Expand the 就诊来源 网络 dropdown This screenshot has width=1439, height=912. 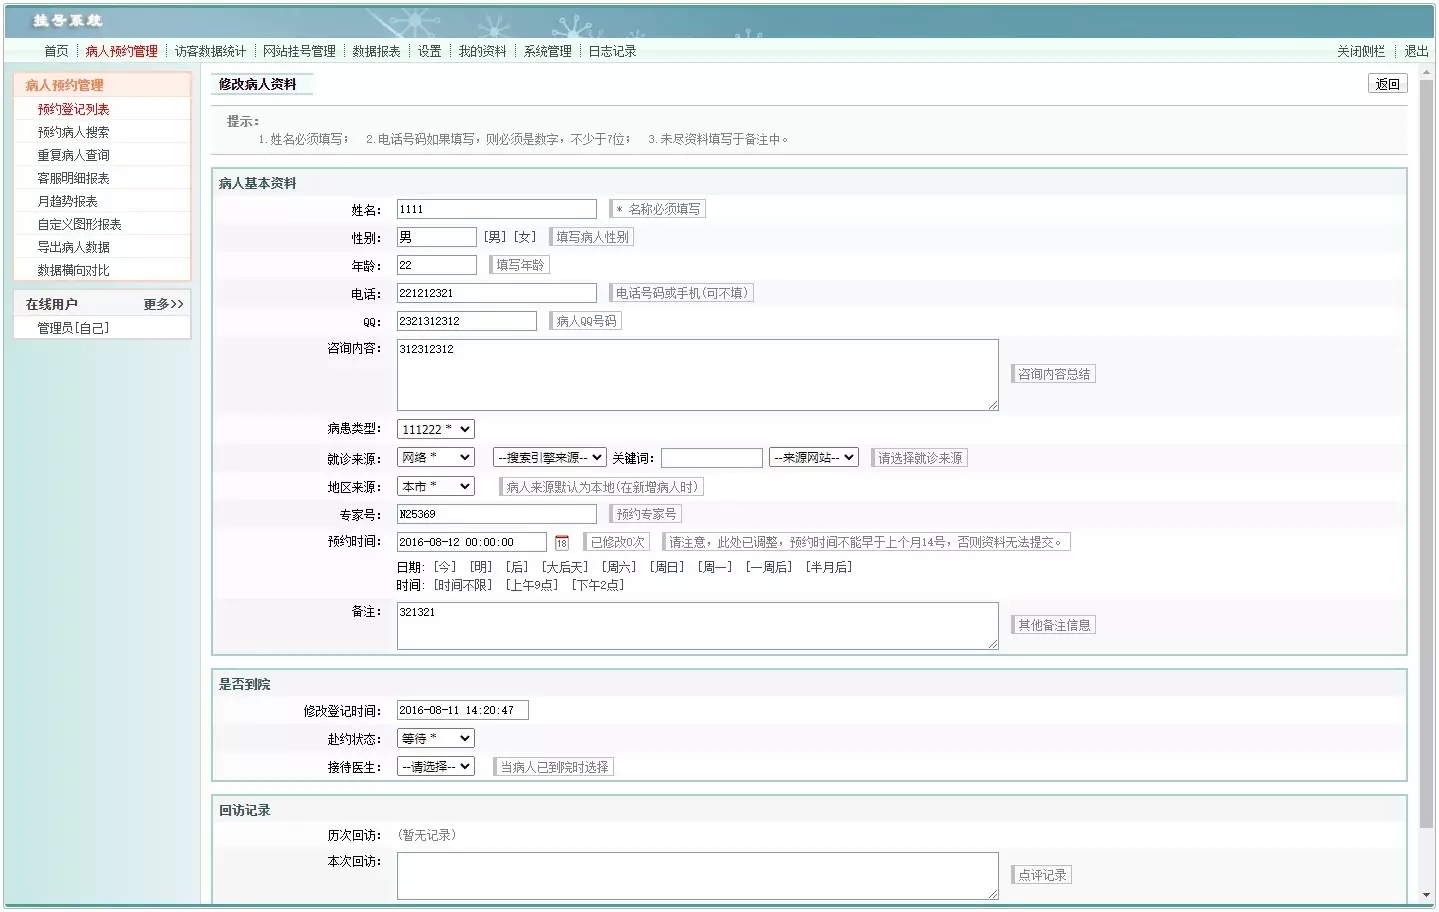435,458
